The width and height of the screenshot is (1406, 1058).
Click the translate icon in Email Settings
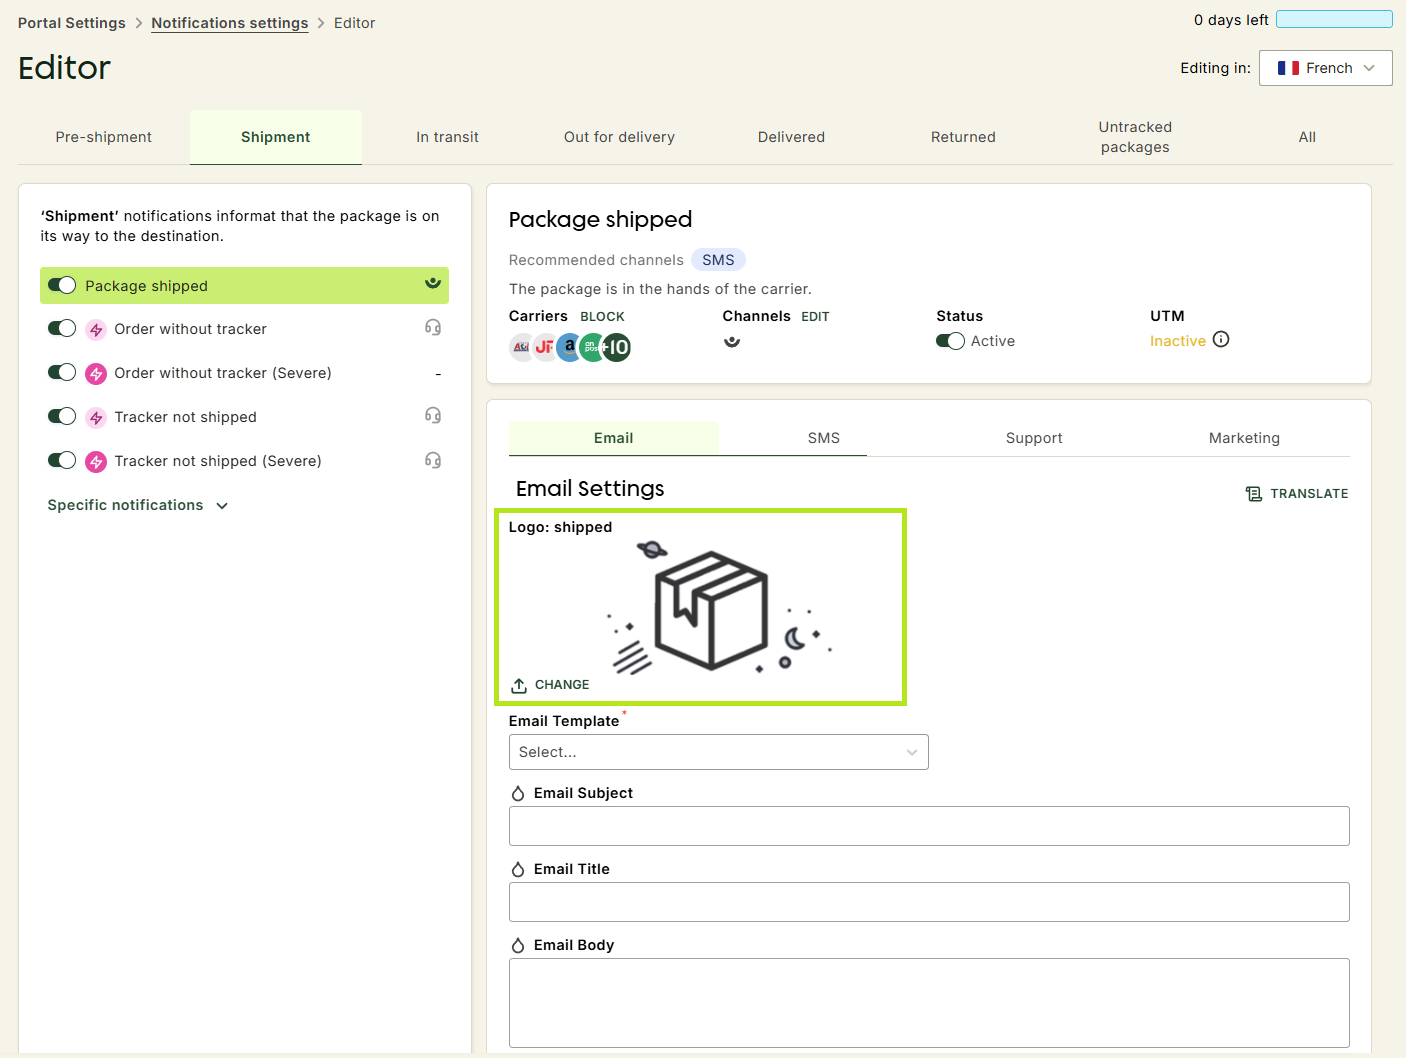tap(1254, 494)
